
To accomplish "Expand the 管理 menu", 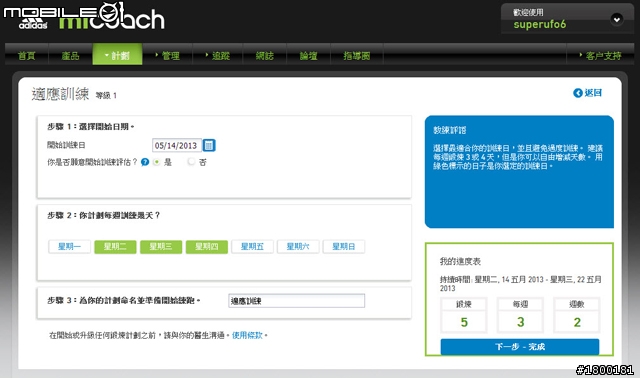I will [168, 56].
